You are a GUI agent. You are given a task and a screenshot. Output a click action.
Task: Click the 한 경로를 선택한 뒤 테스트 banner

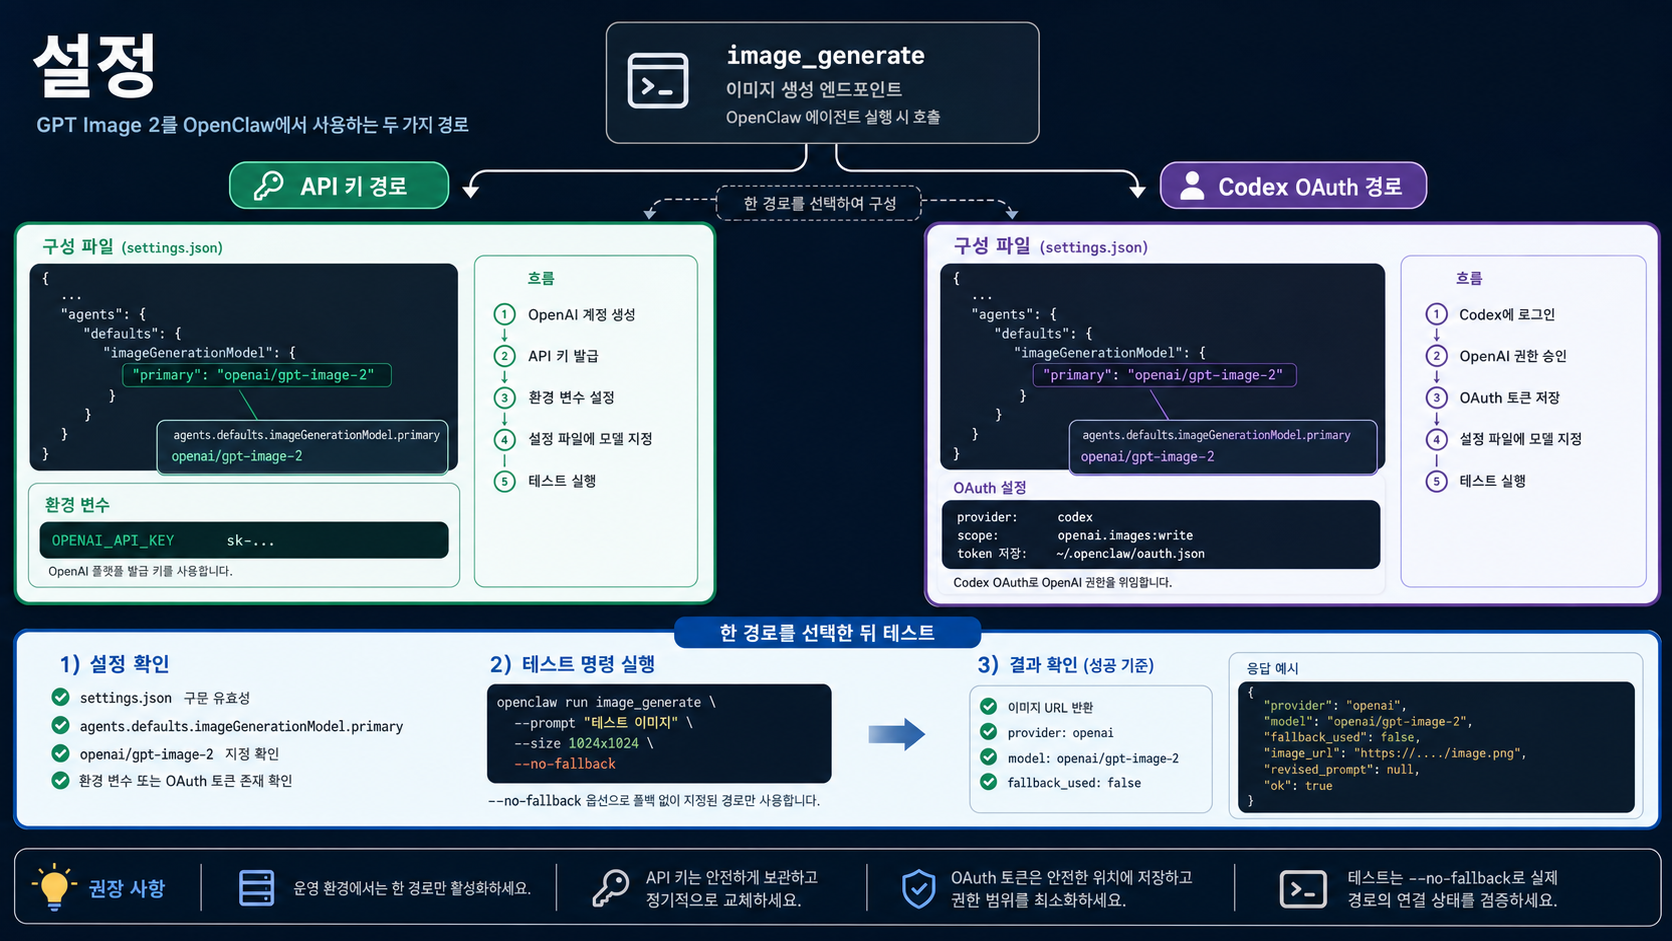point(827,632)
